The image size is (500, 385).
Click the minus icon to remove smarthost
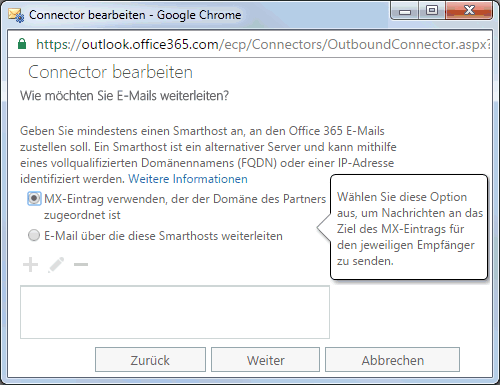(x=81, y=265)
